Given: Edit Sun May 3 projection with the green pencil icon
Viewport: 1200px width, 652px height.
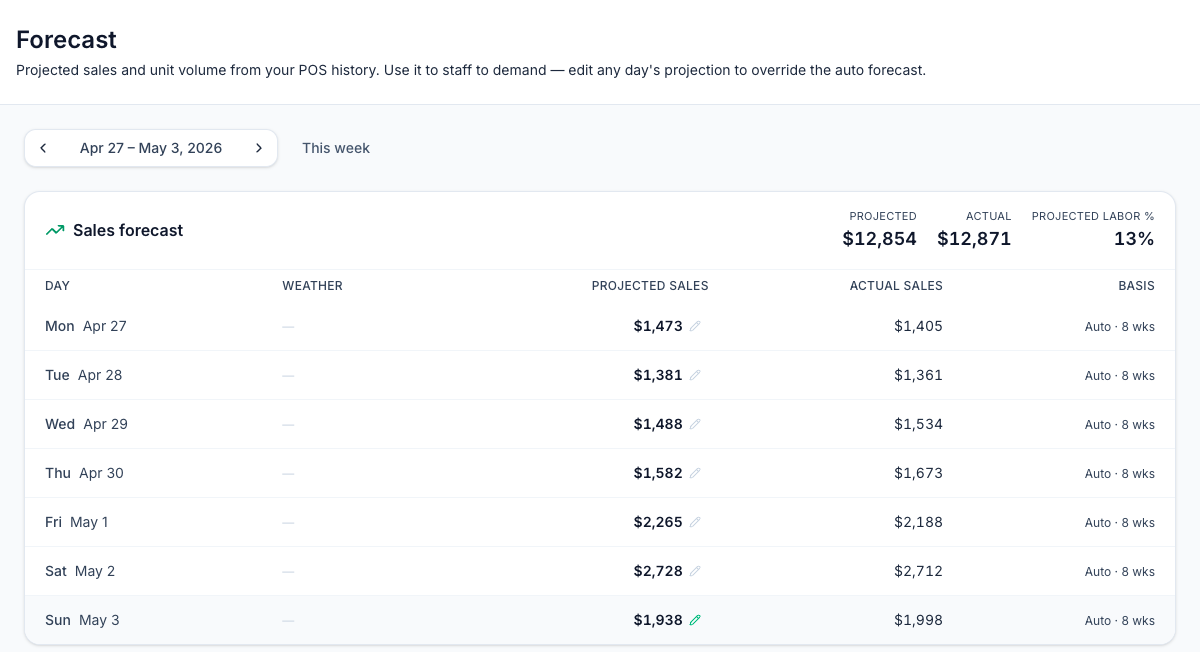Looking at the screenshot, I should (x=695, y=620).
